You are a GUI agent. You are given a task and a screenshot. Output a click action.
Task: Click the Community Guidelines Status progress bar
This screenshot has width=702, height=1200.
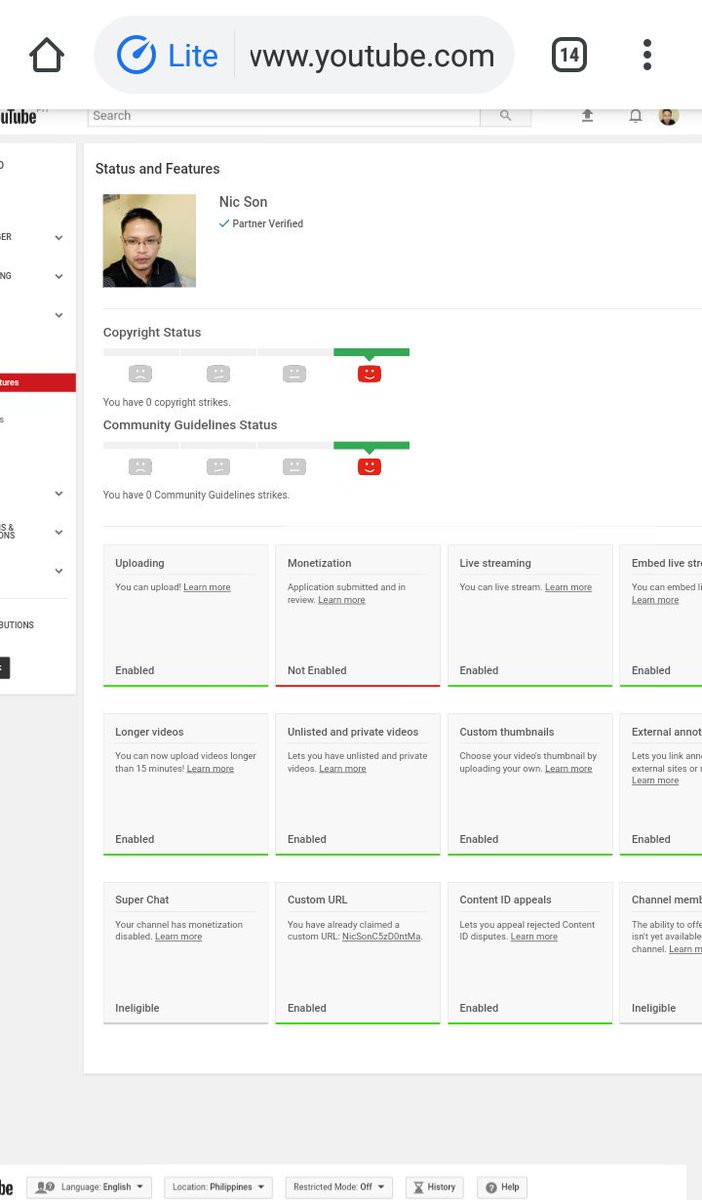click(x=256, y=445)
